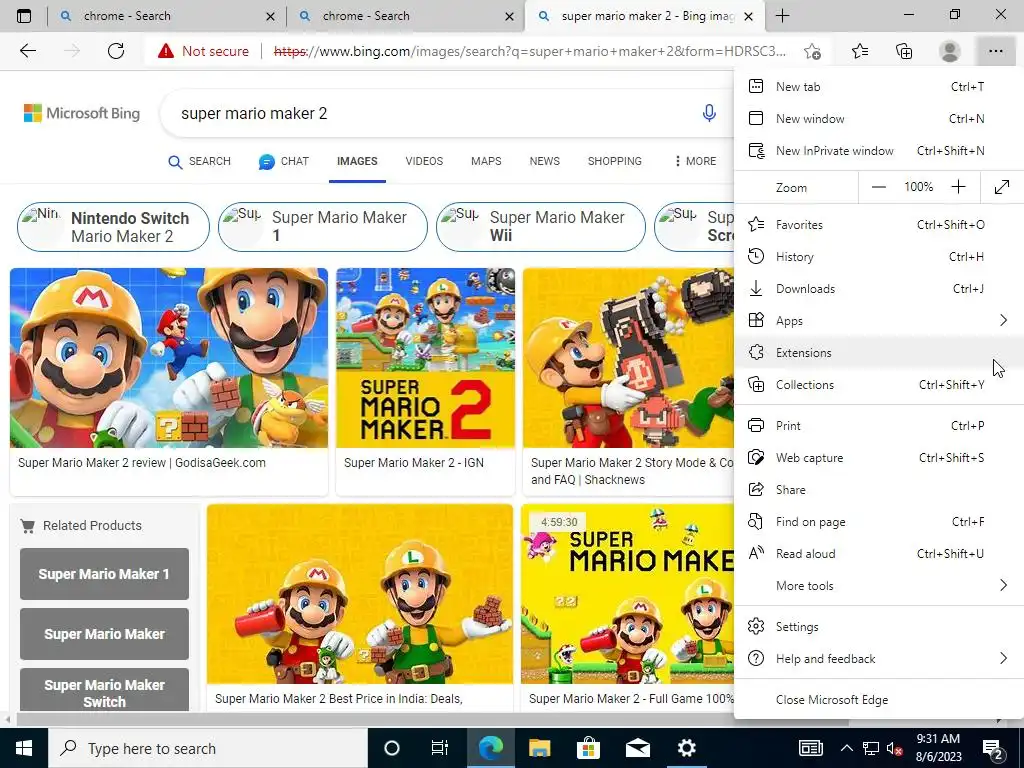Open GodisaGeek review image thumbnail

(x=168, y=358)
